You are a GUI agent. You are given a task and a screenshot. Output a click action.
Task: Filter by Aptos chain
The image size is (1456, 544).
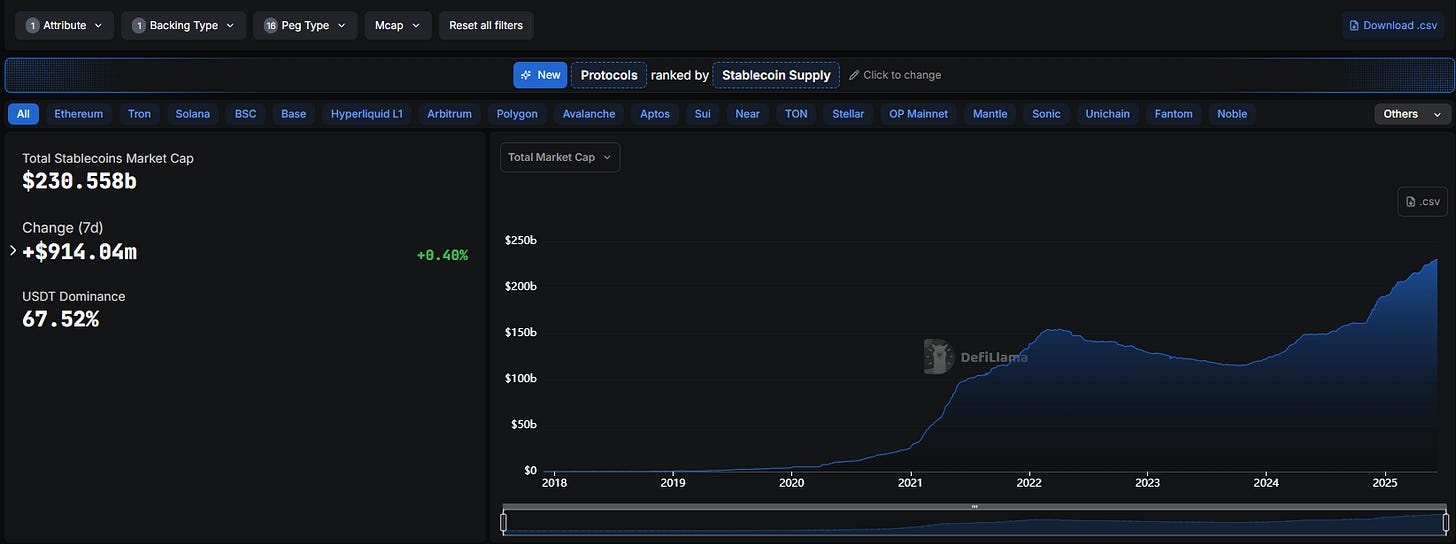click(x=655, y=114)
